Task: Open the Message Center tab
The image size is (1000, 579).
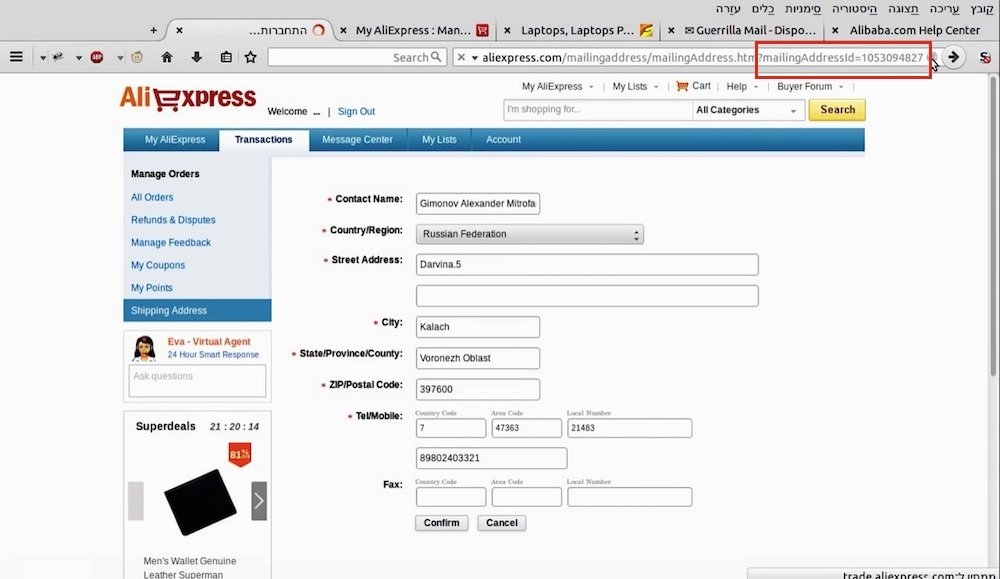Action: pos(357,140)
